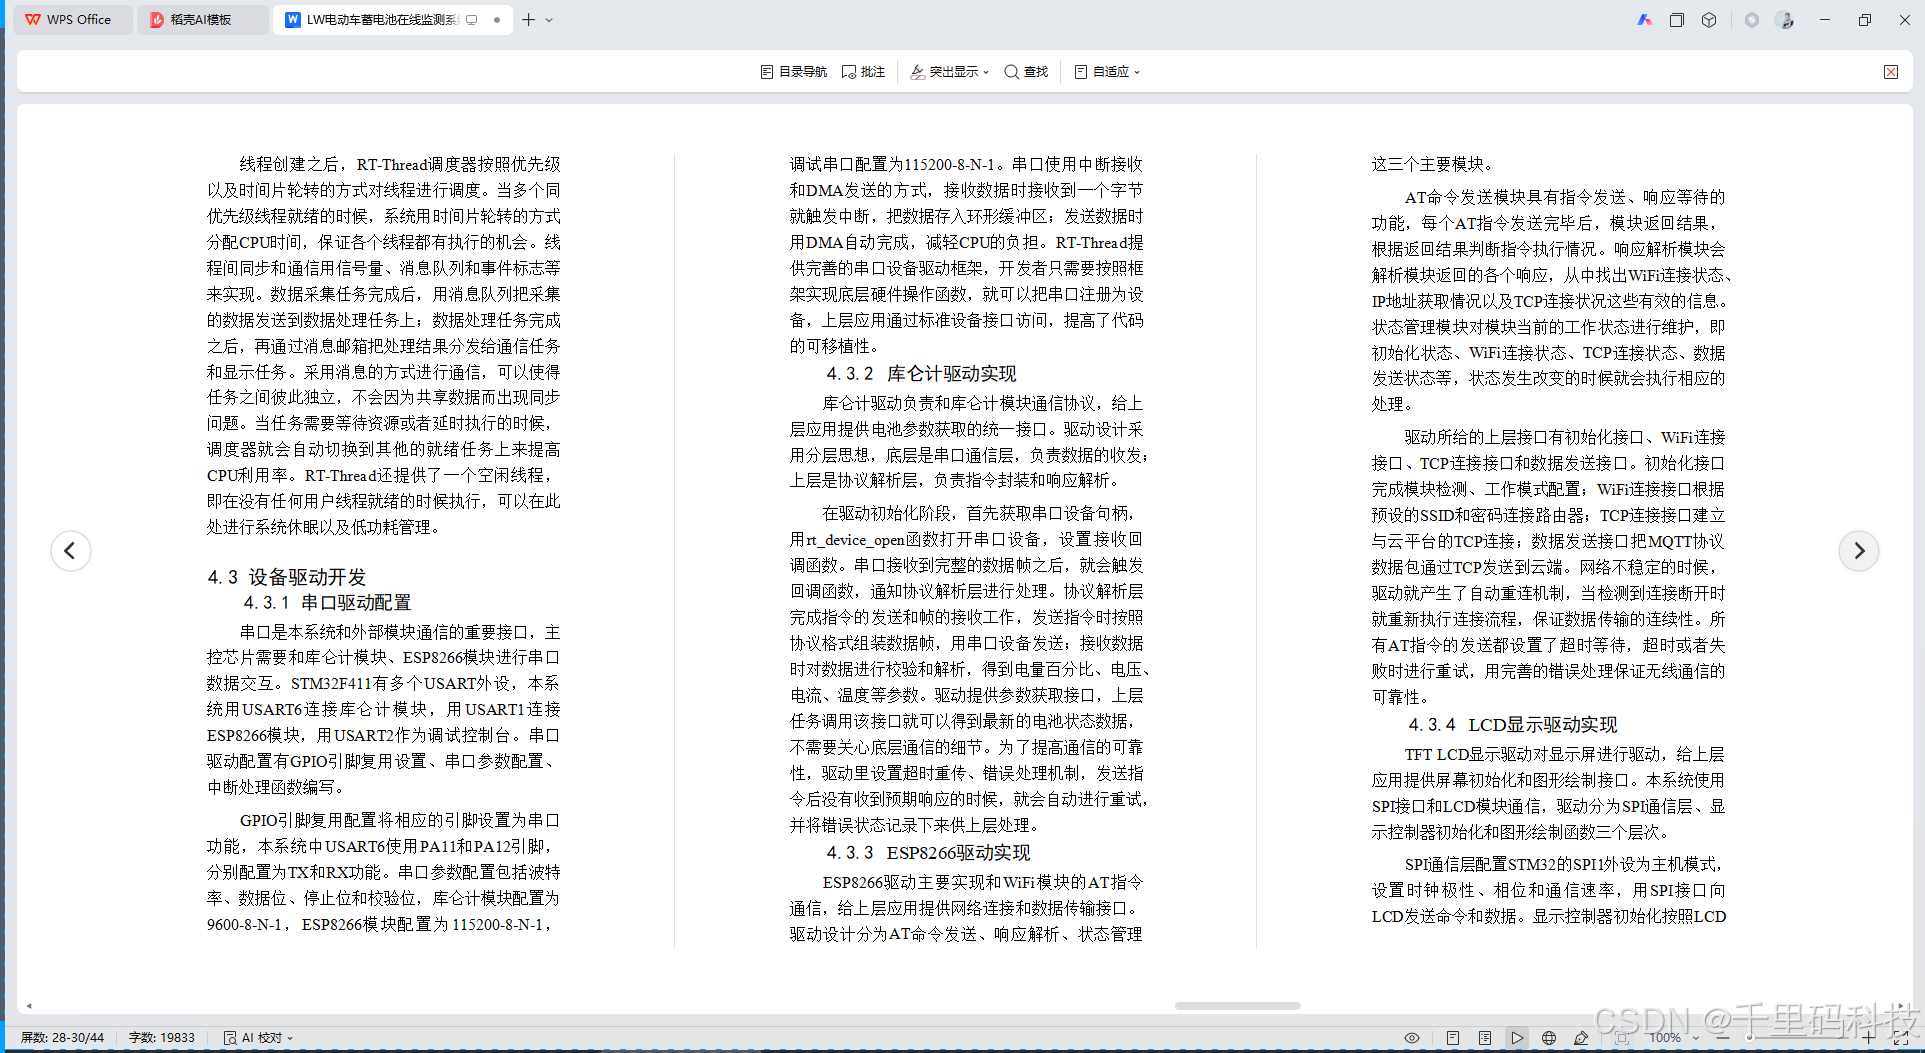
Task: Click the left scroll arrow at bottom
Action: tap(29, 1006)
